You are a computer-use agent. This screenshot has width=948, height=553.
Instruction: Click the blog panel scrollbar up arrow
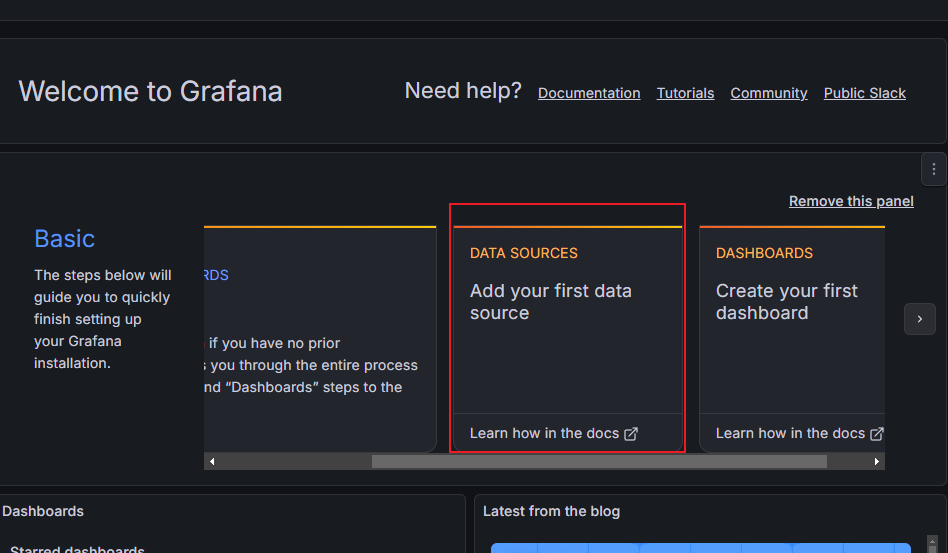[x=932, y=542]
